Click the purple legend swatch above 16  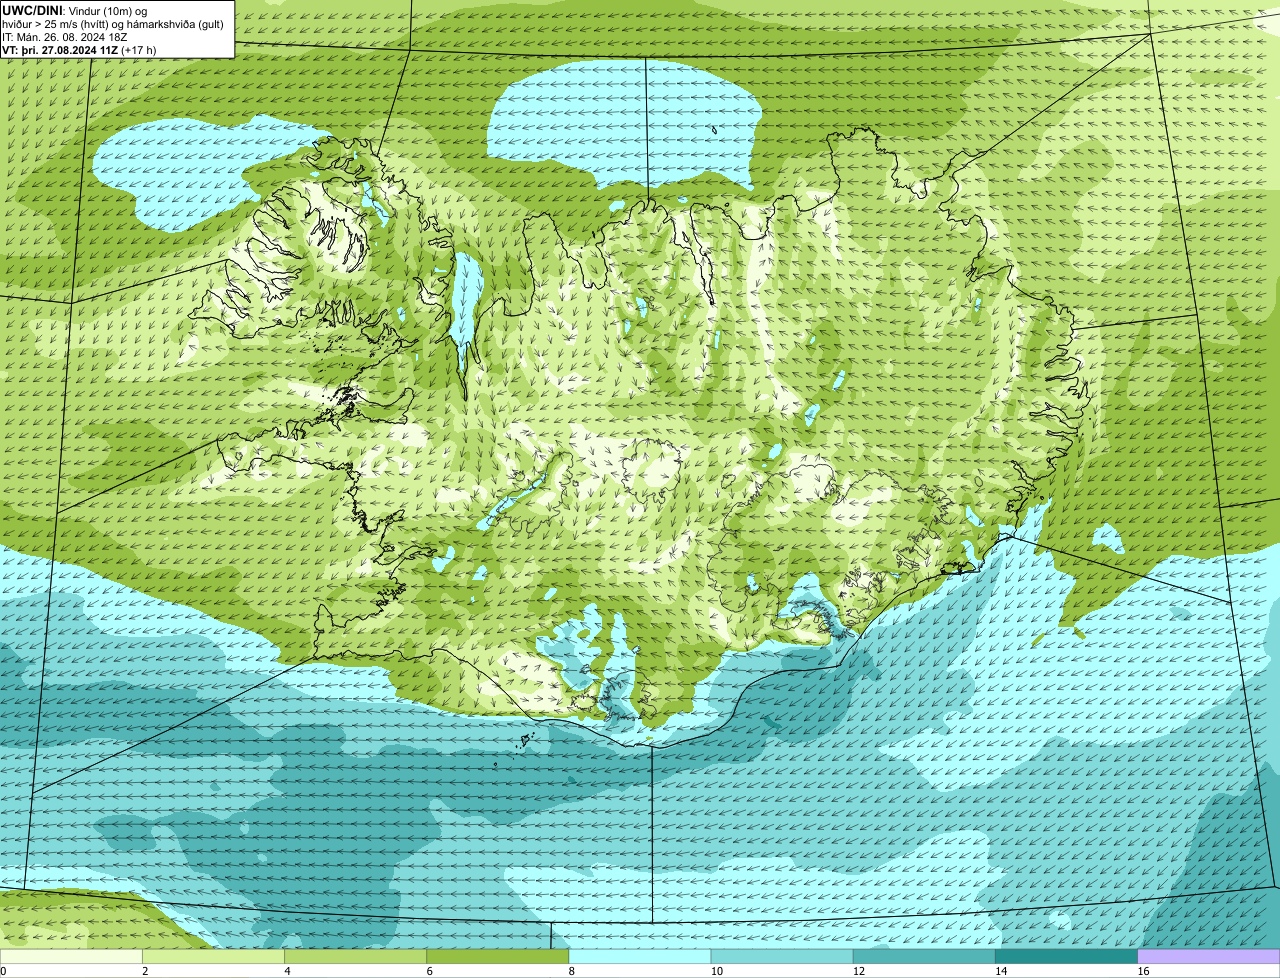coord(1208,957)
